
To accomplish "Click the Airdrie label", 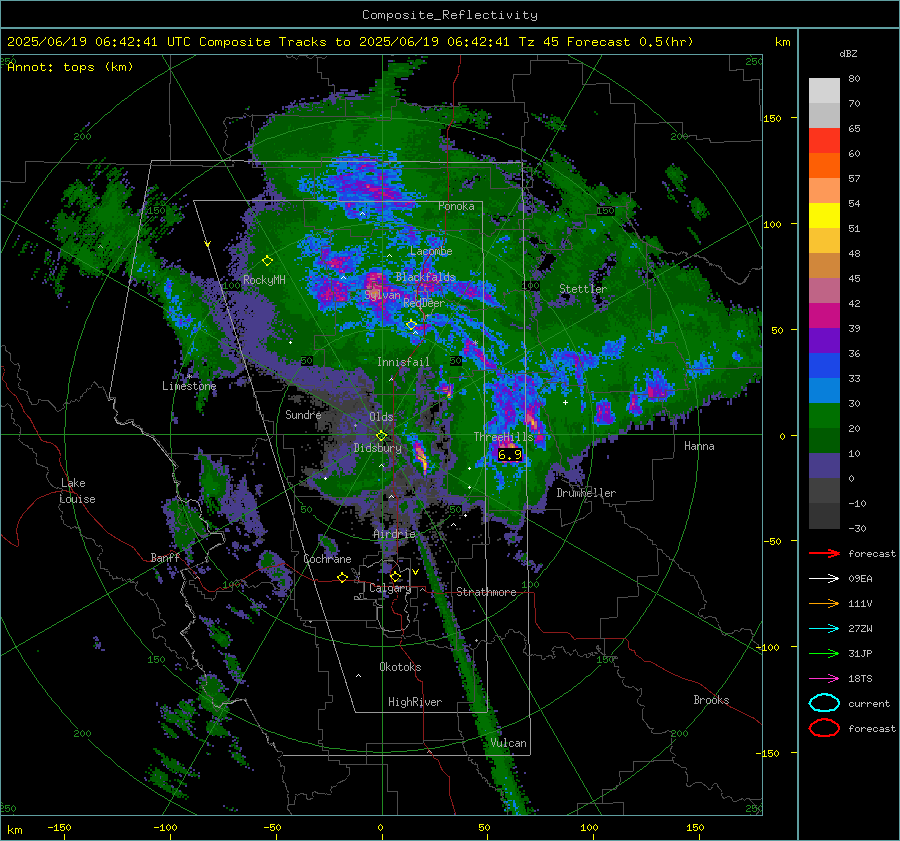I will (394, 534).
